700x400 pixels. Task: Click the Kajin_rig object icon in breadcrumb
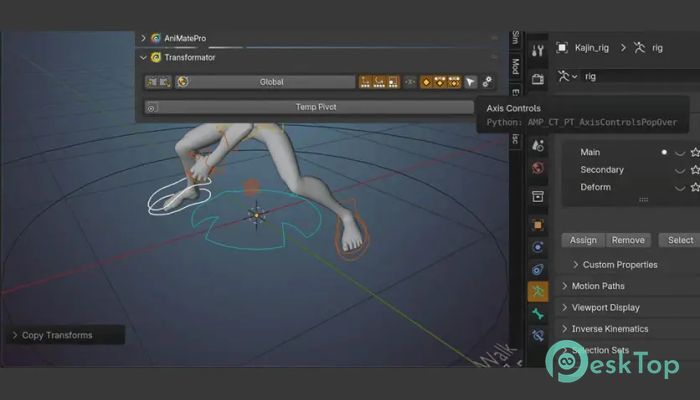tap(562, 47)
